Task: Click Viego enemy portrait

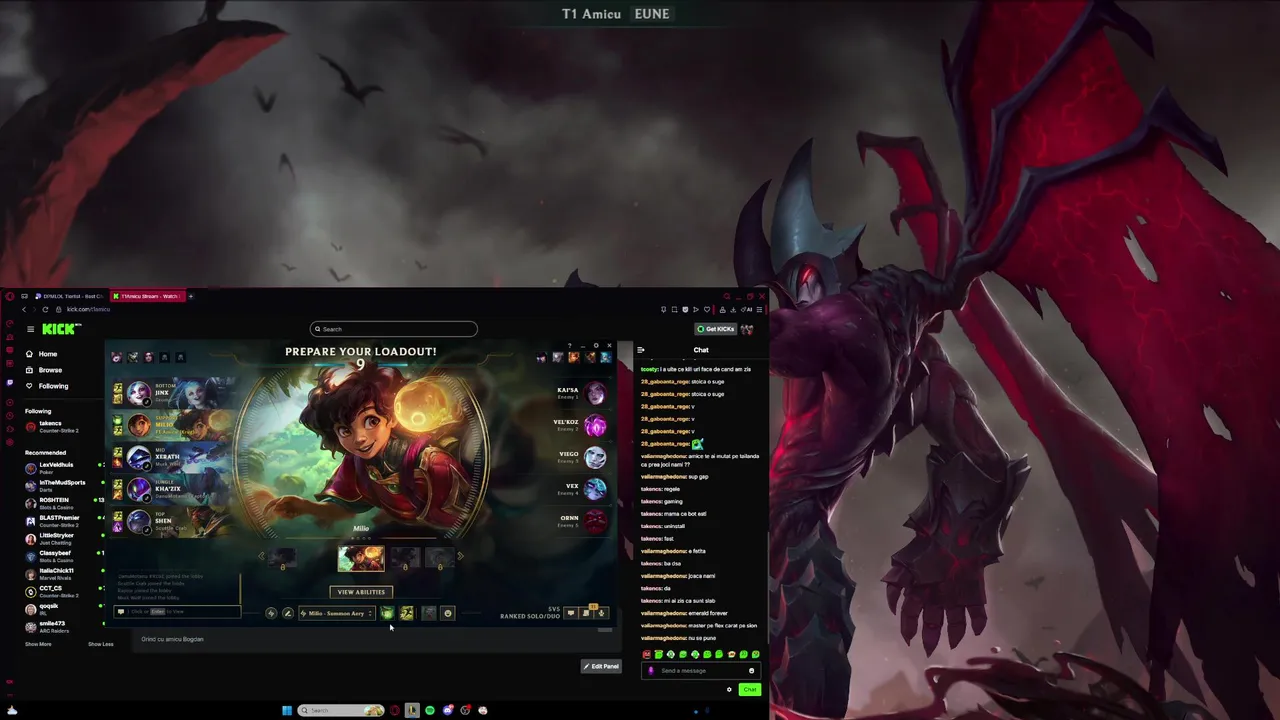Action: tap(595, 457)
